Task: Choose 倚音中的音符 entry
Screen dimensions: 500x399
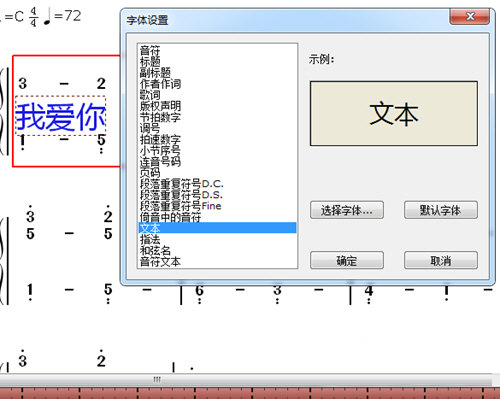Action: click(217, 217)
